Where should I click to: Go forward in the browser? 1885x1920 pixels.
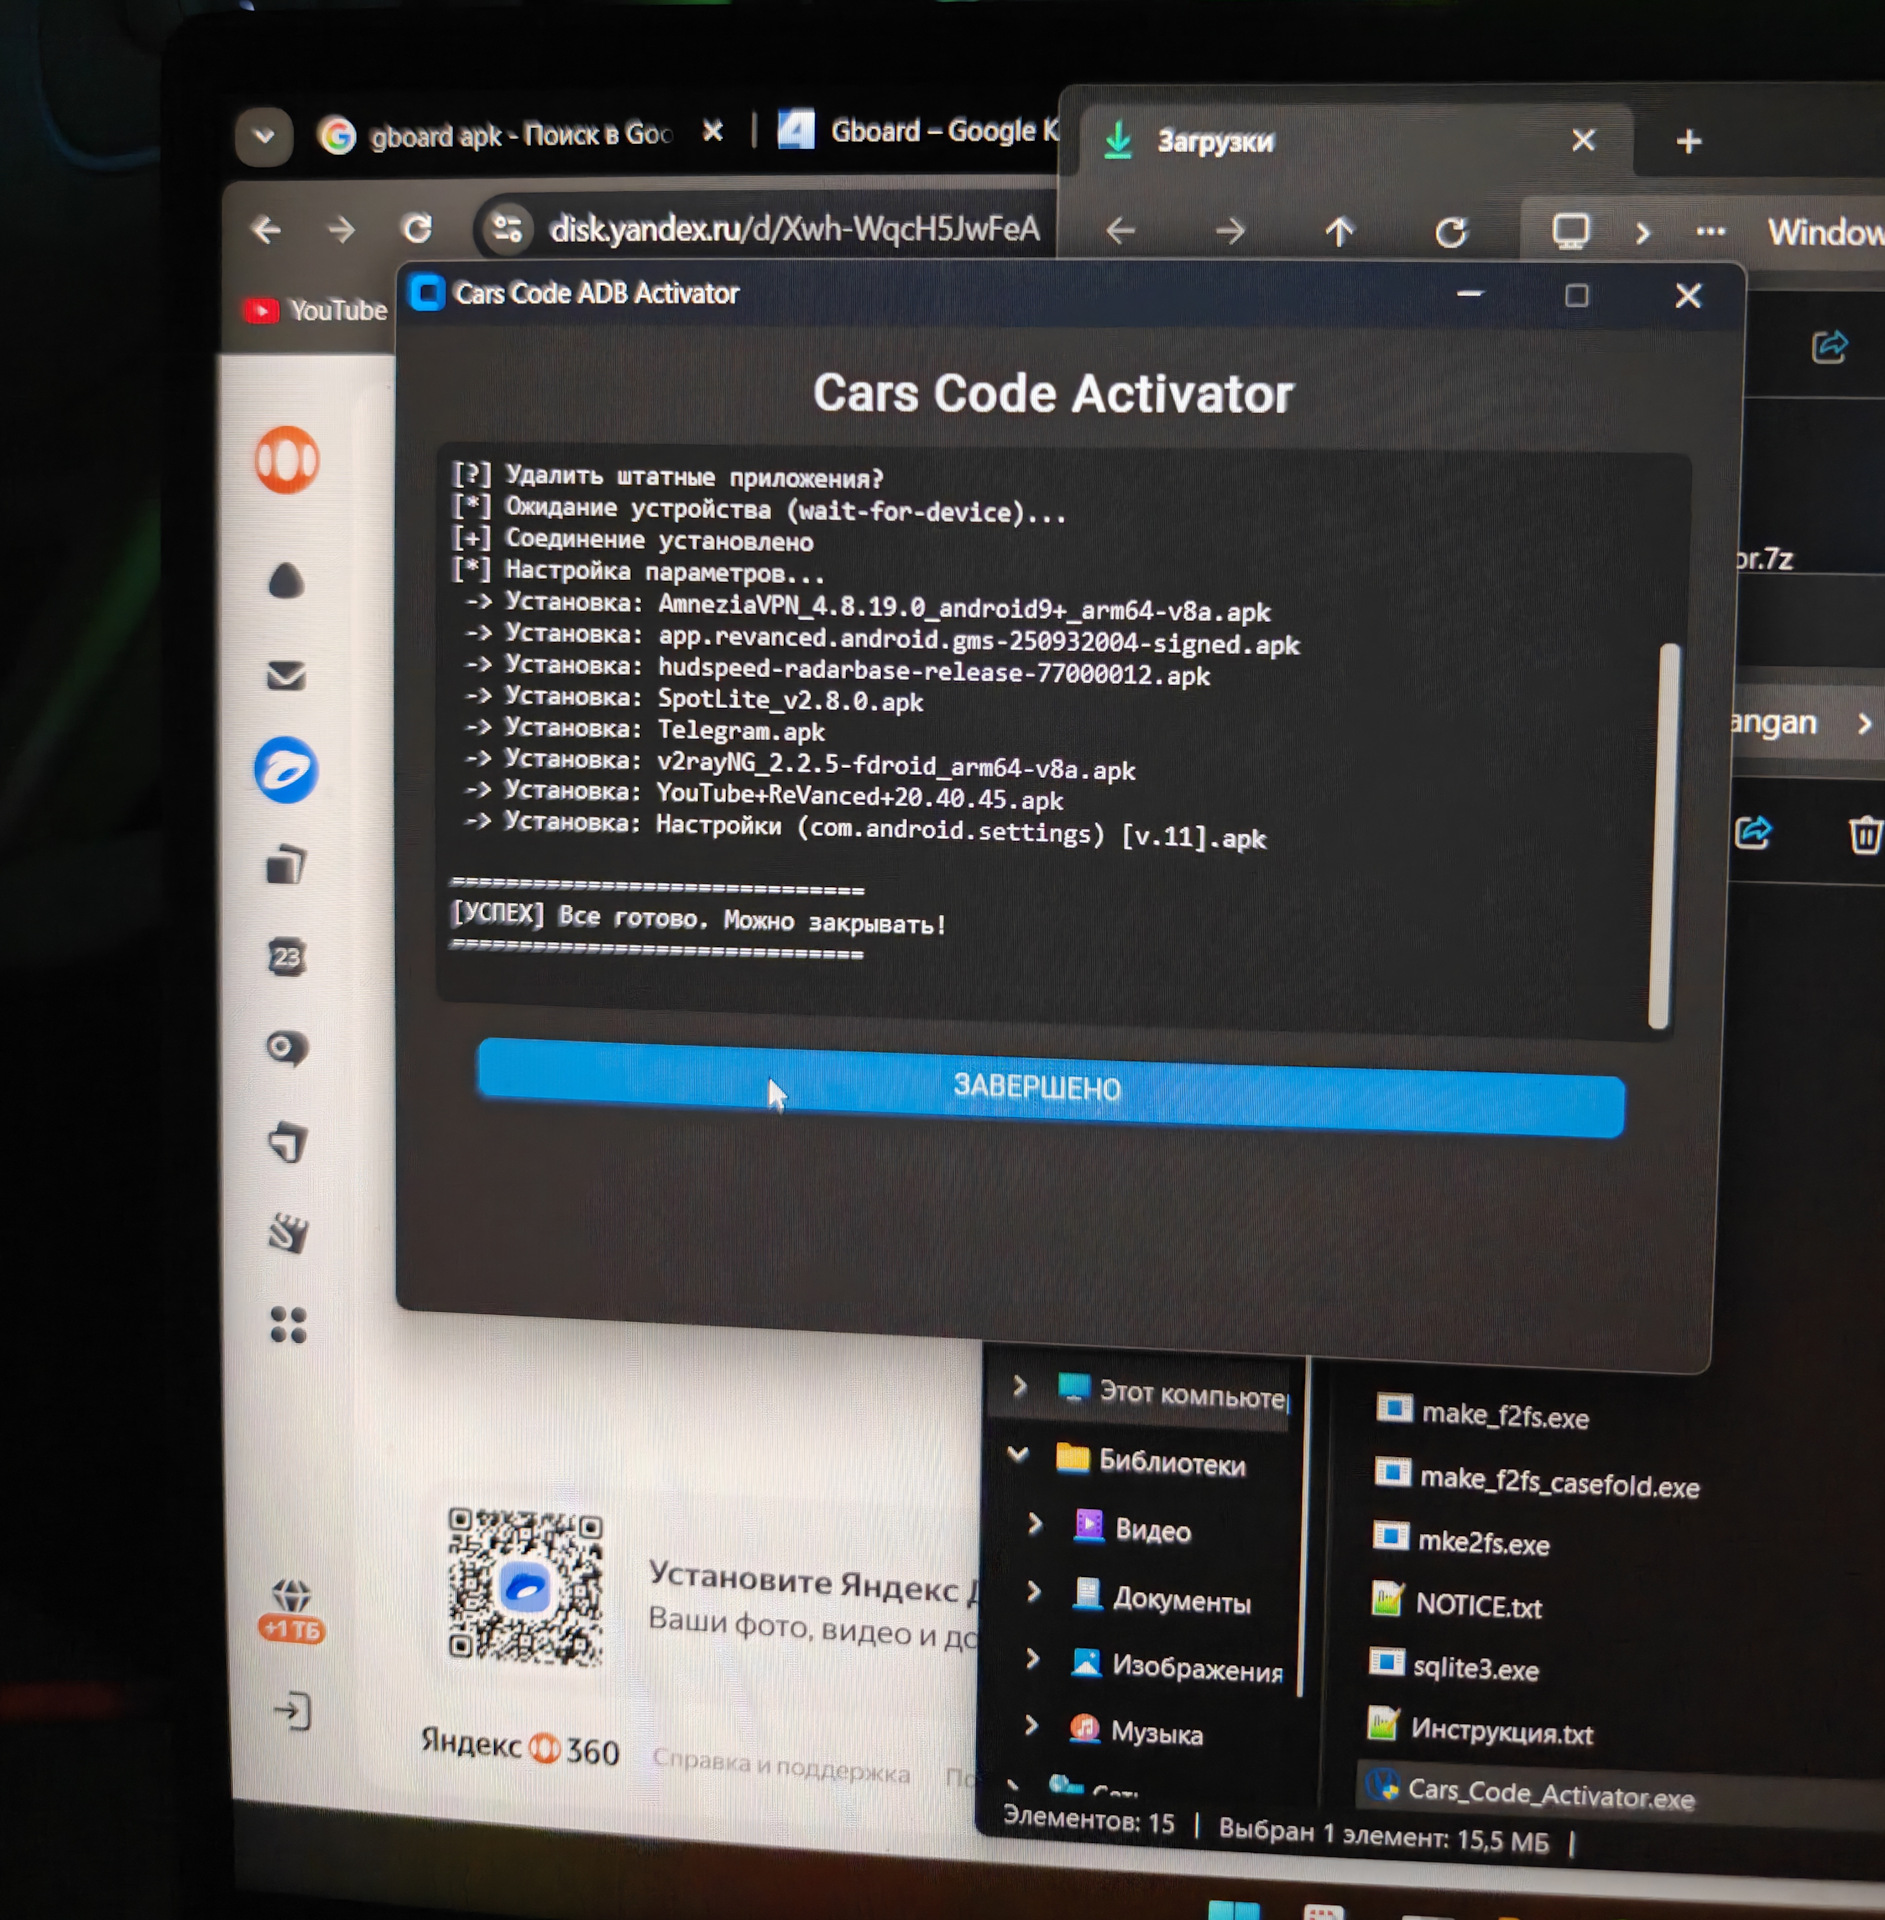341,230
